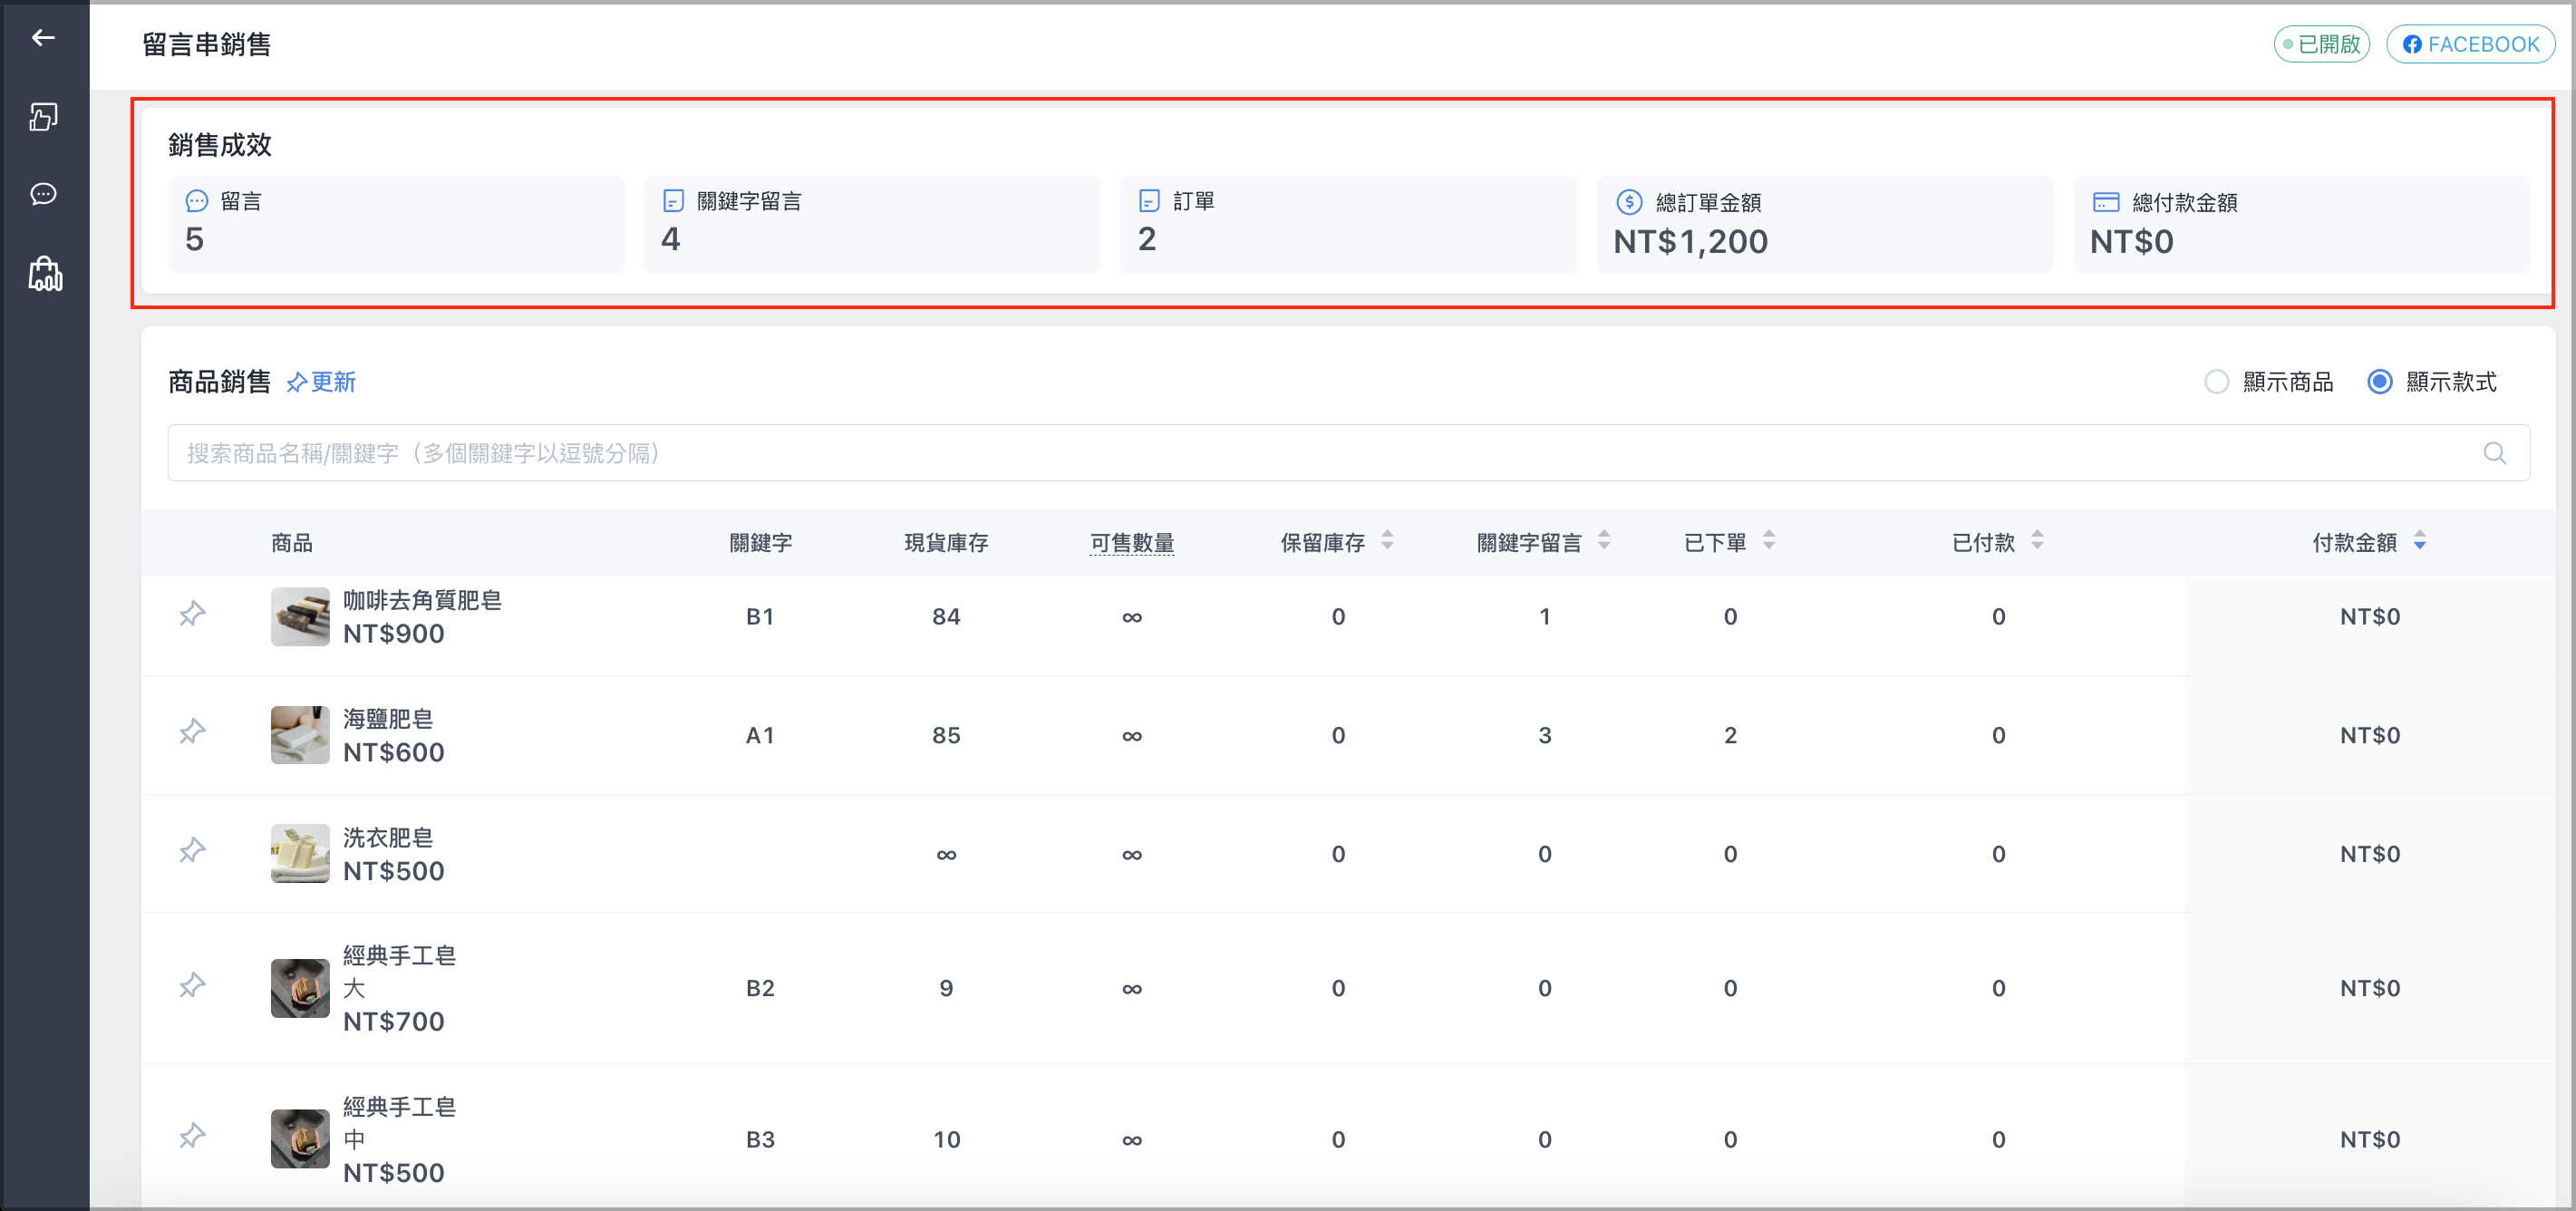Pin the 海鹽肥皂 product row
Image resolution: width=2576 pixels, height=1211 pixels.
coord(192,732)
